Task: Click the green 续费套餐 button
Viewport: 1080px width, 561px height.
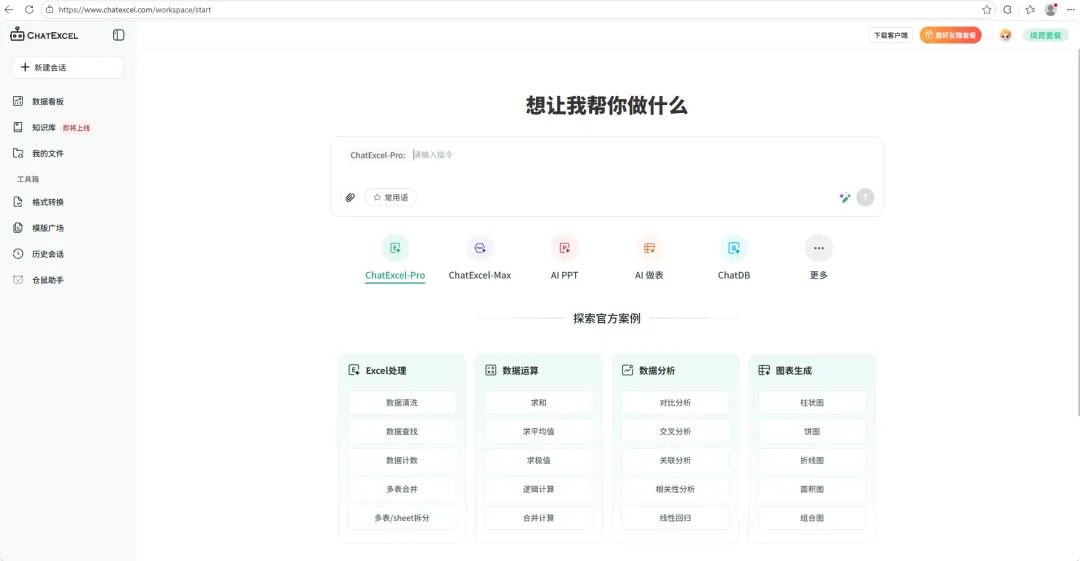Action: (1045, 35)
